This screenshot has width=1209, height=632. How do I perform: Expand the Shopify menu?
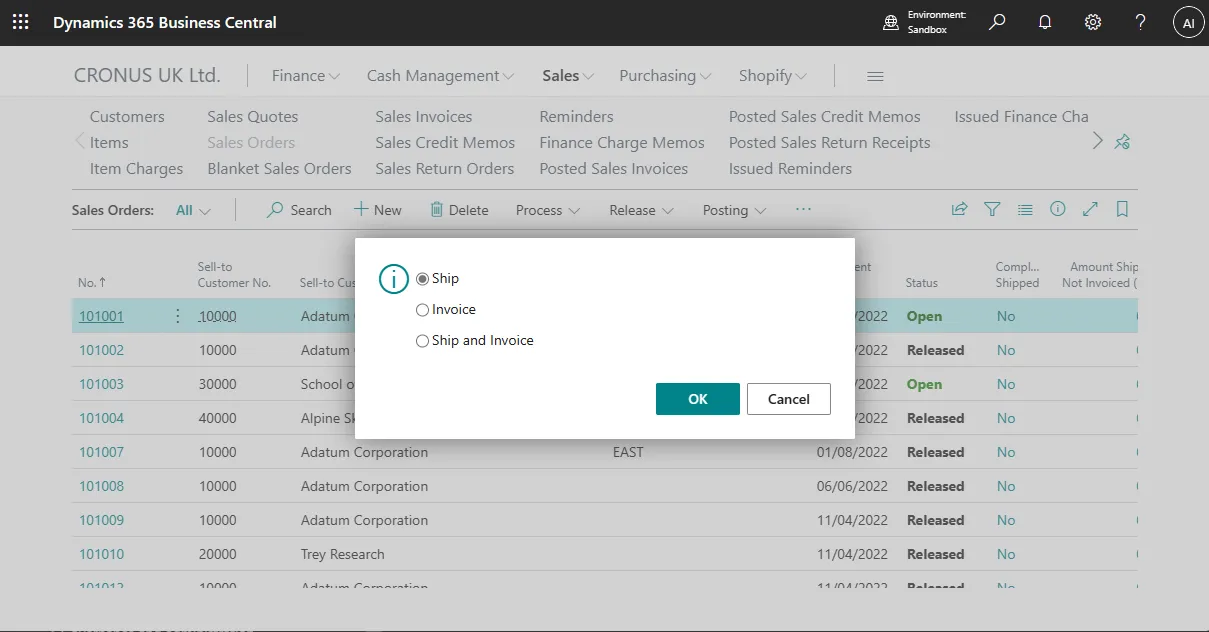click(773, 76)
